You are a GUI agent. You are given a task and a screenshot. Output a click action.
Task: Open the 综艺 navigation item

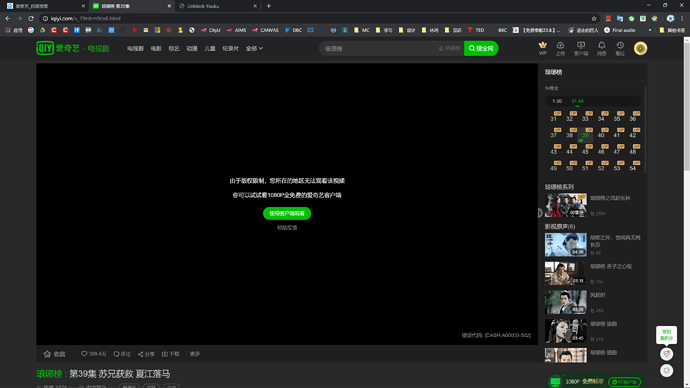[174, 48]
